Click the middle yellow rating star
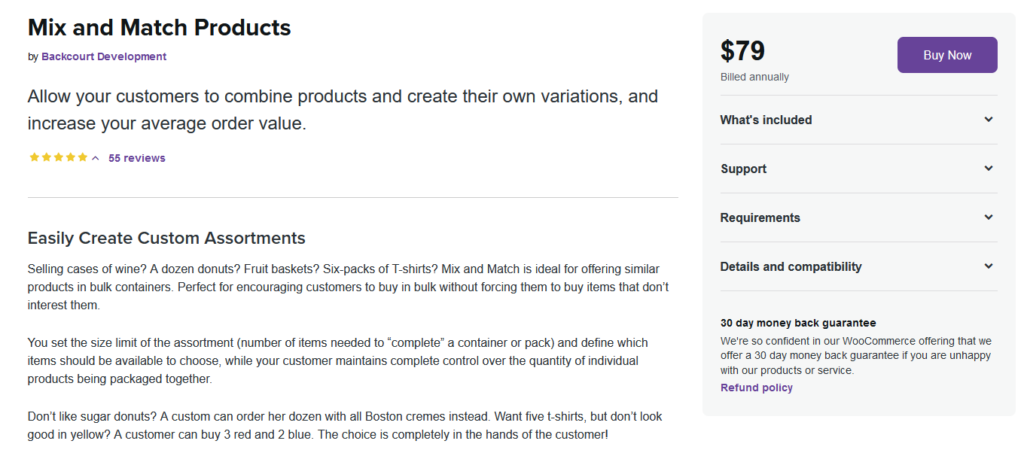 pyautogui.click(x=58, y=157)
